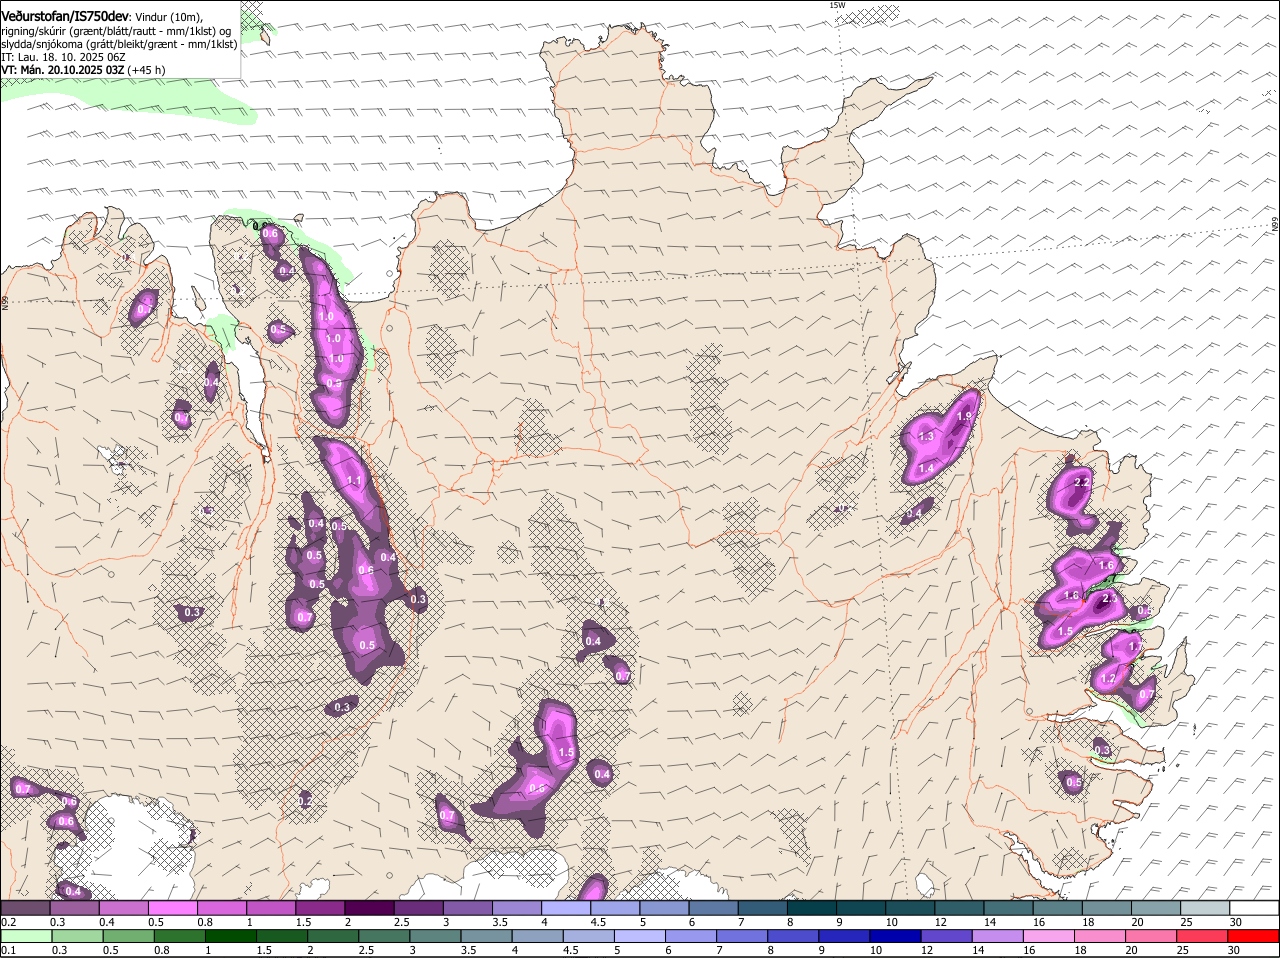Click the 1.2 precipitation value on the map

pos(1107,678)
